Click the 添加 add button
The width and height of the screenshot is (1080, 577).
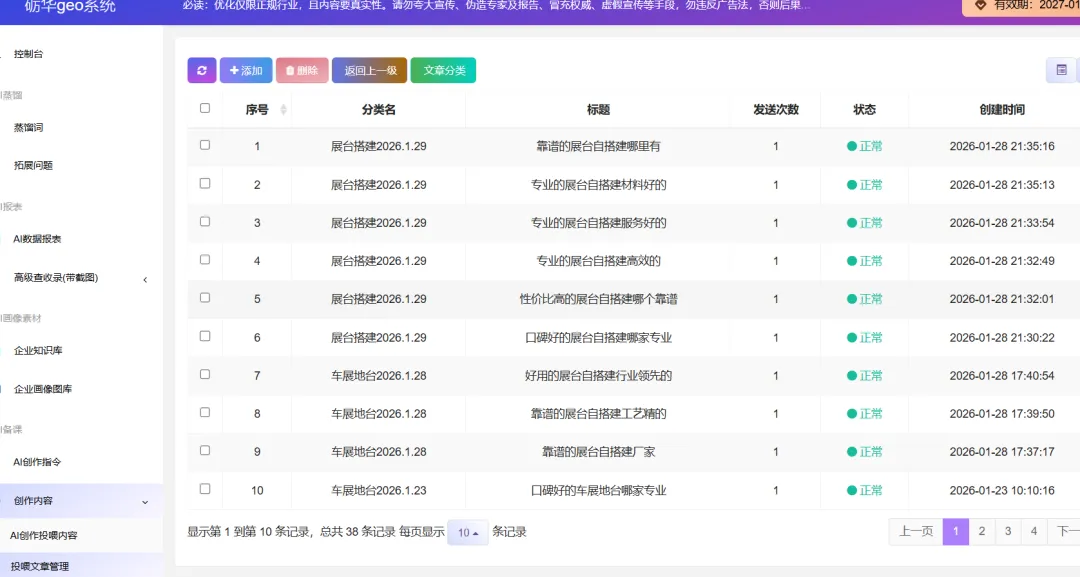click(x=246, y=70)
